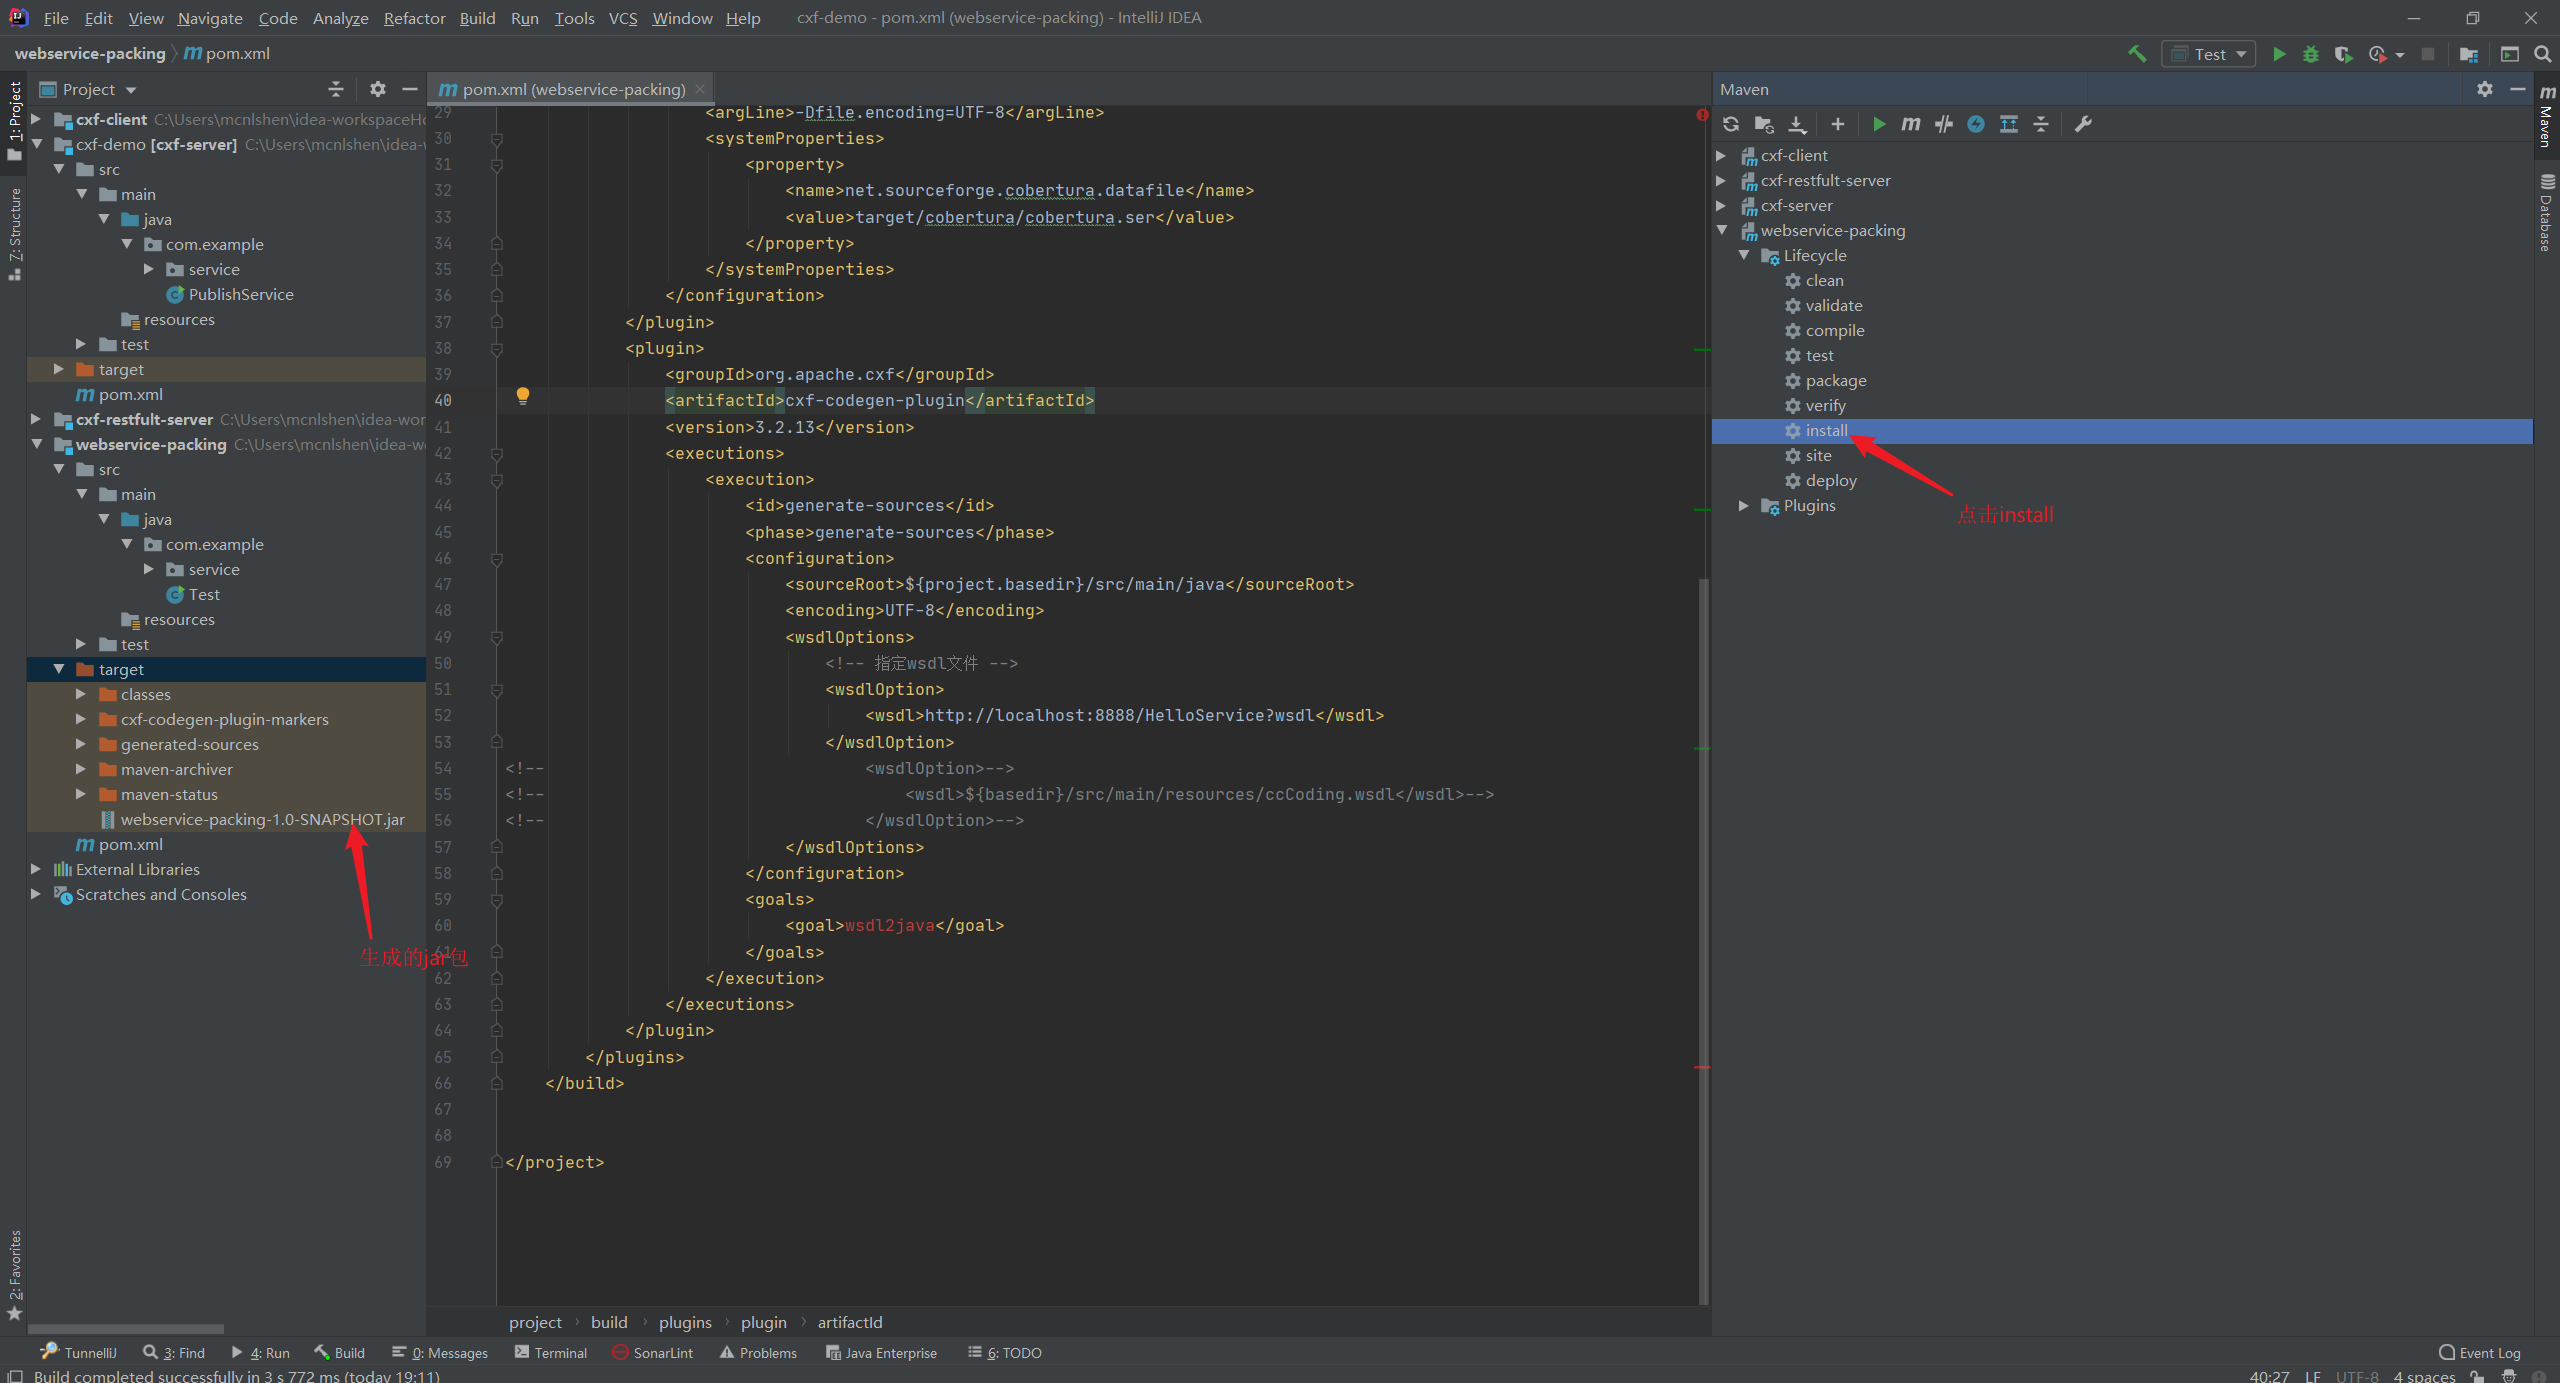Click the green run button in toolbar
The width and height of the screenshot is (2560, 1383).
[x=2279, y=53]
